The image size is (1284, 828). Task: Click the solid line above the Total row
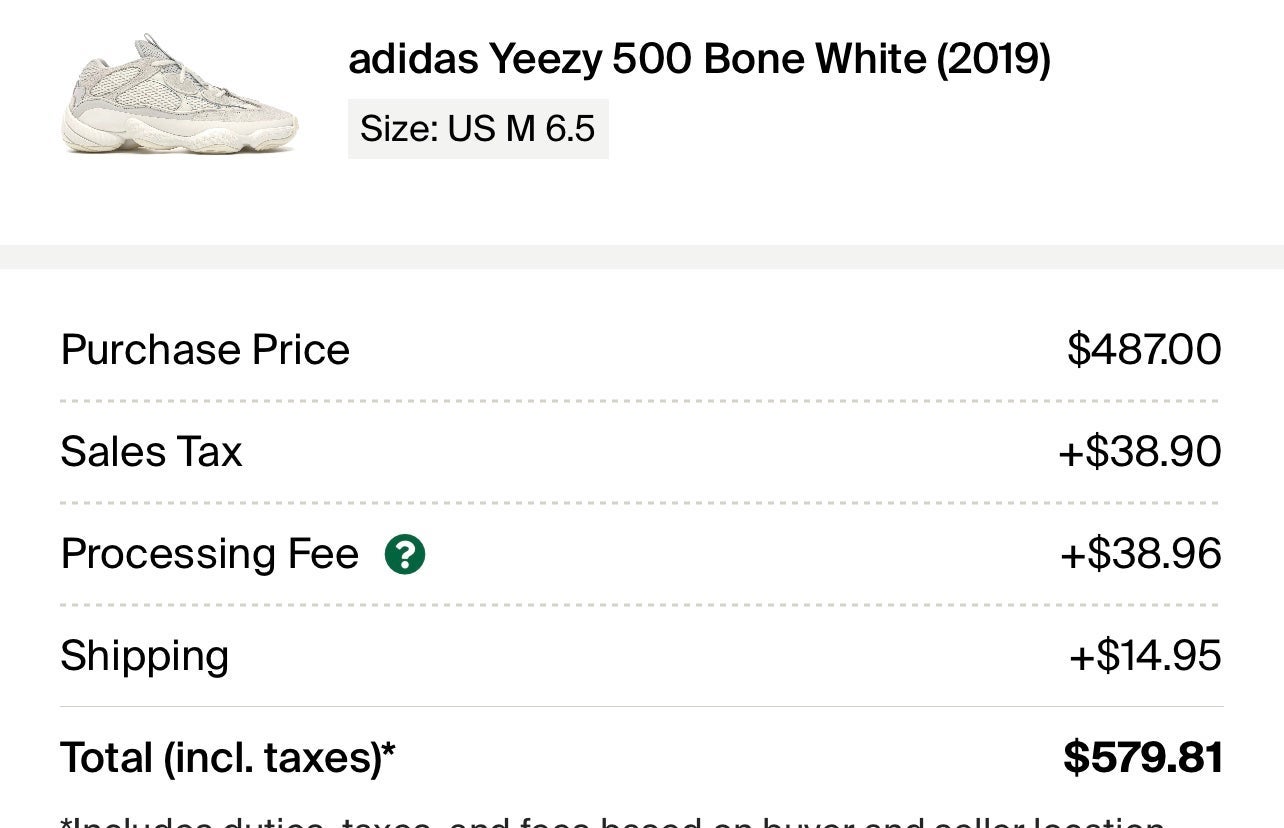pyautogui.click(x=641, y=707)
